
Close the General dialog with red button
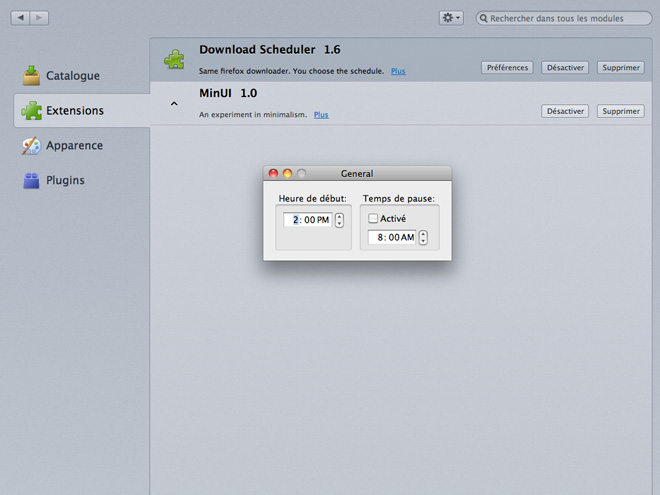(273, 173)
